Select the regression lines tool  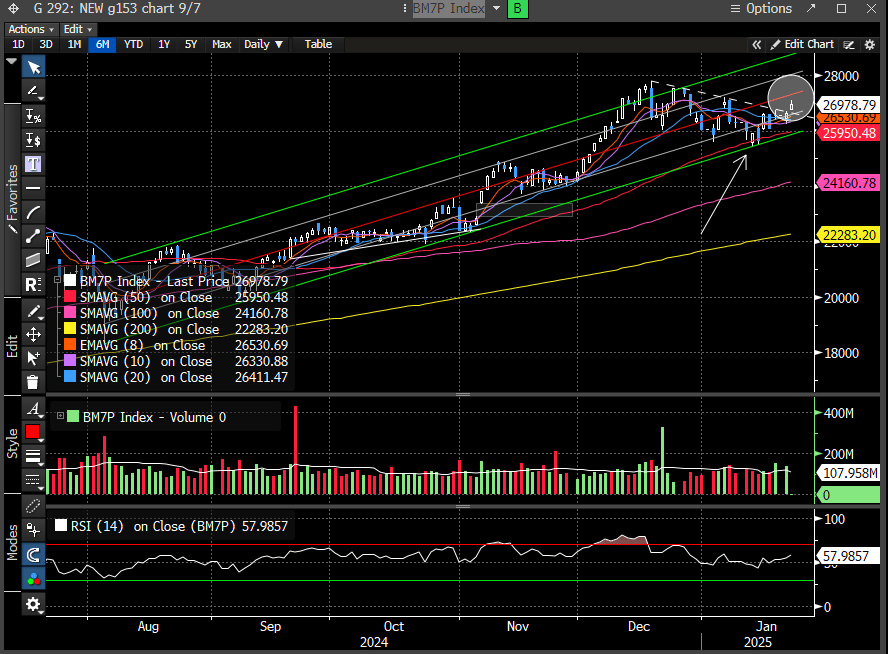pyautogui.click(x=33, y=284)
